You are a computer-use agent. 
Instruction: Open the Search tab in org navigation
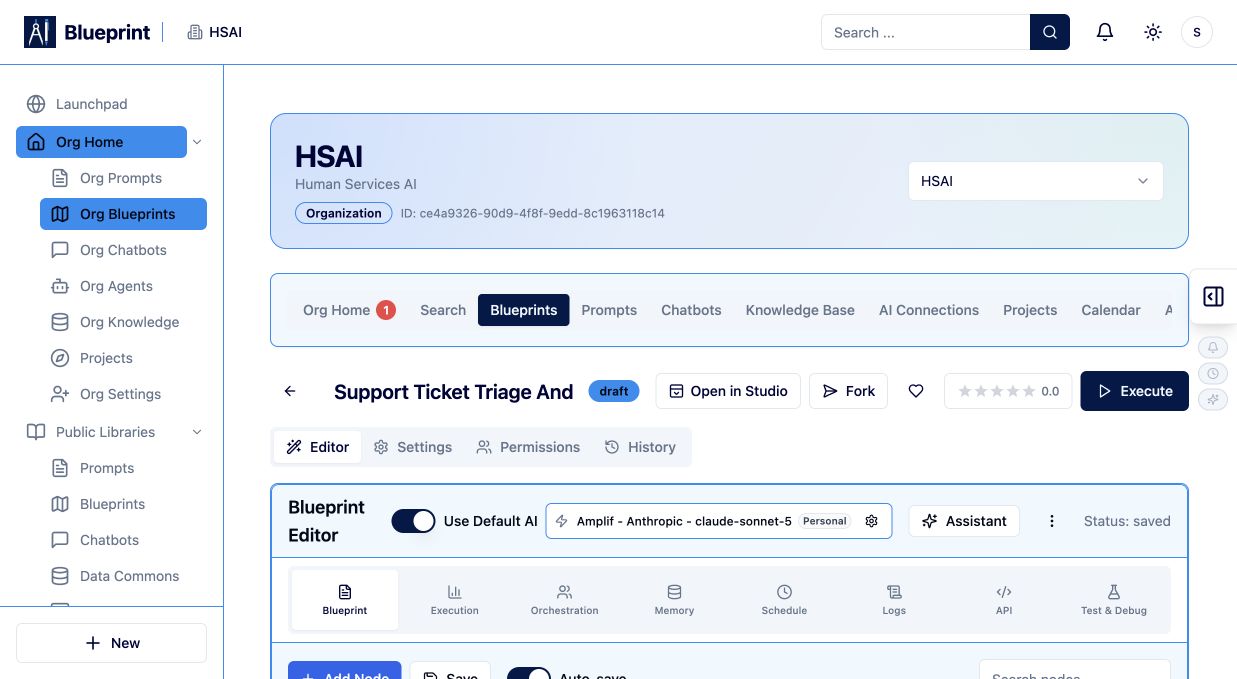click(443, 310)
